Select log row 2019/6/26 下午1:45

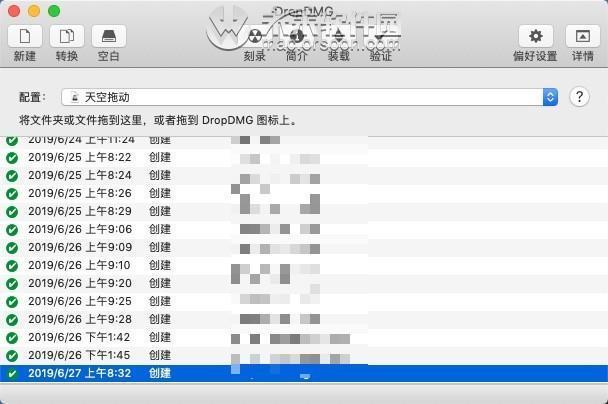pos(304,355)
